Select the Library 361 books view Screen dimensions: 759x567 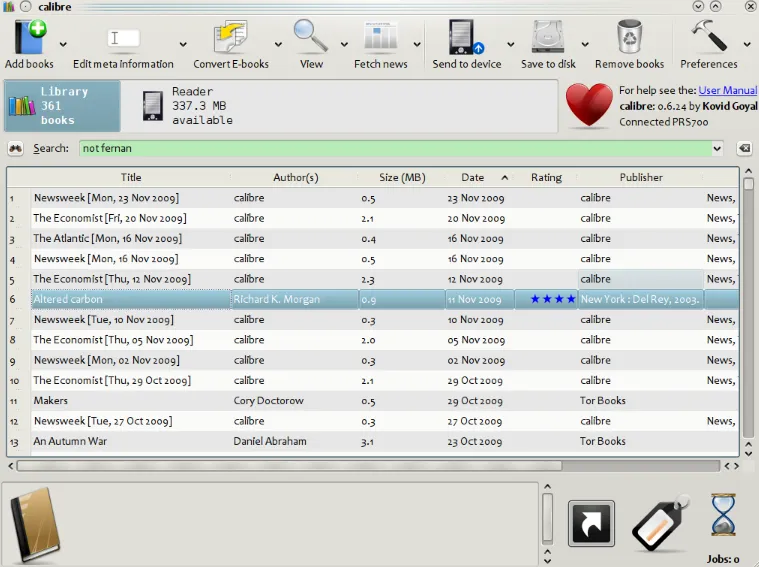pyautogui.click(x=62, y=106)
